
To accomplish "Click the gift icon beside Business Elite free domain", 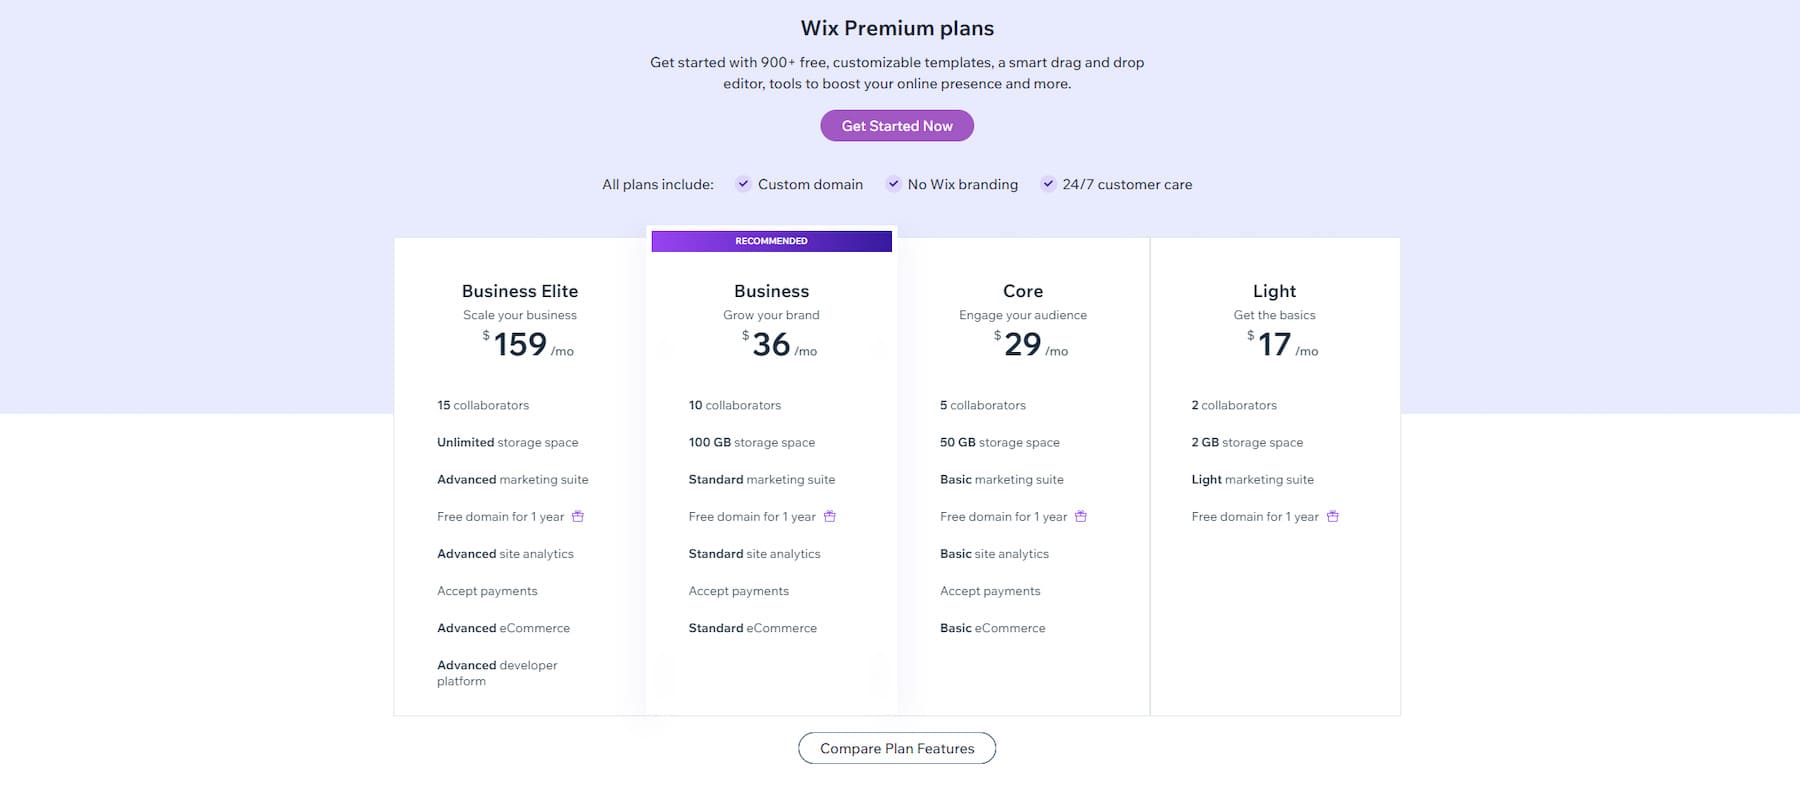I will click(580, 516).
